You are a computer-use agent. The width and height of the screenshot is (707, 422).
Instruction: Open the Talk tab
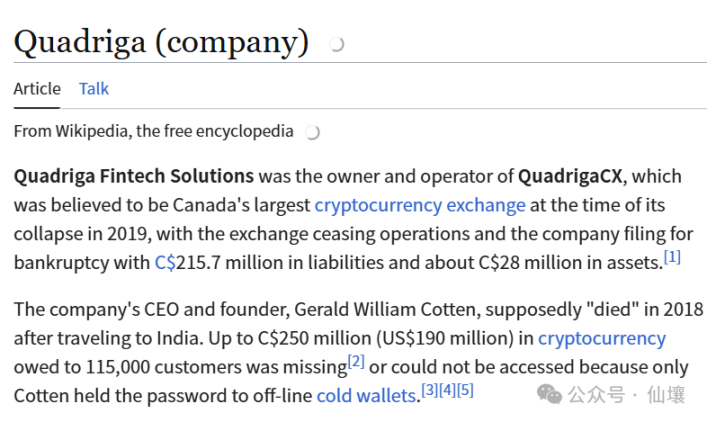tap(94, 89)
